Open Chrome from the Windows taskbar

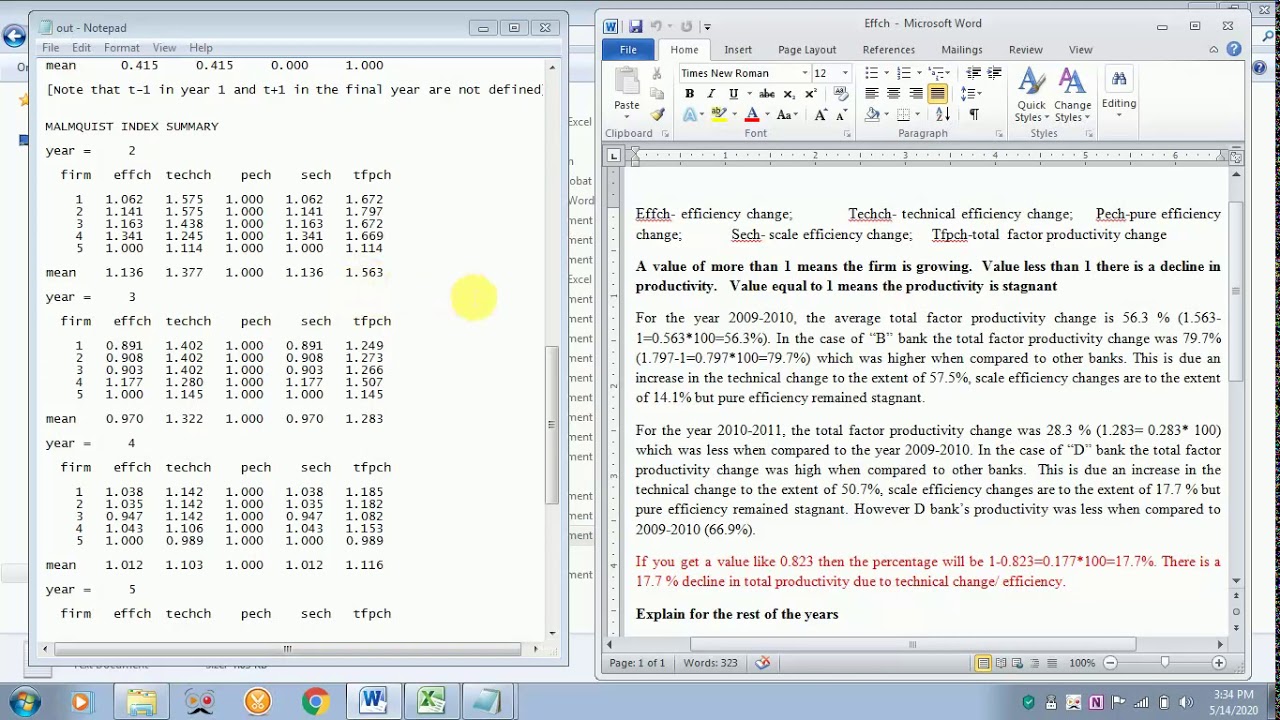coord(315,701)
